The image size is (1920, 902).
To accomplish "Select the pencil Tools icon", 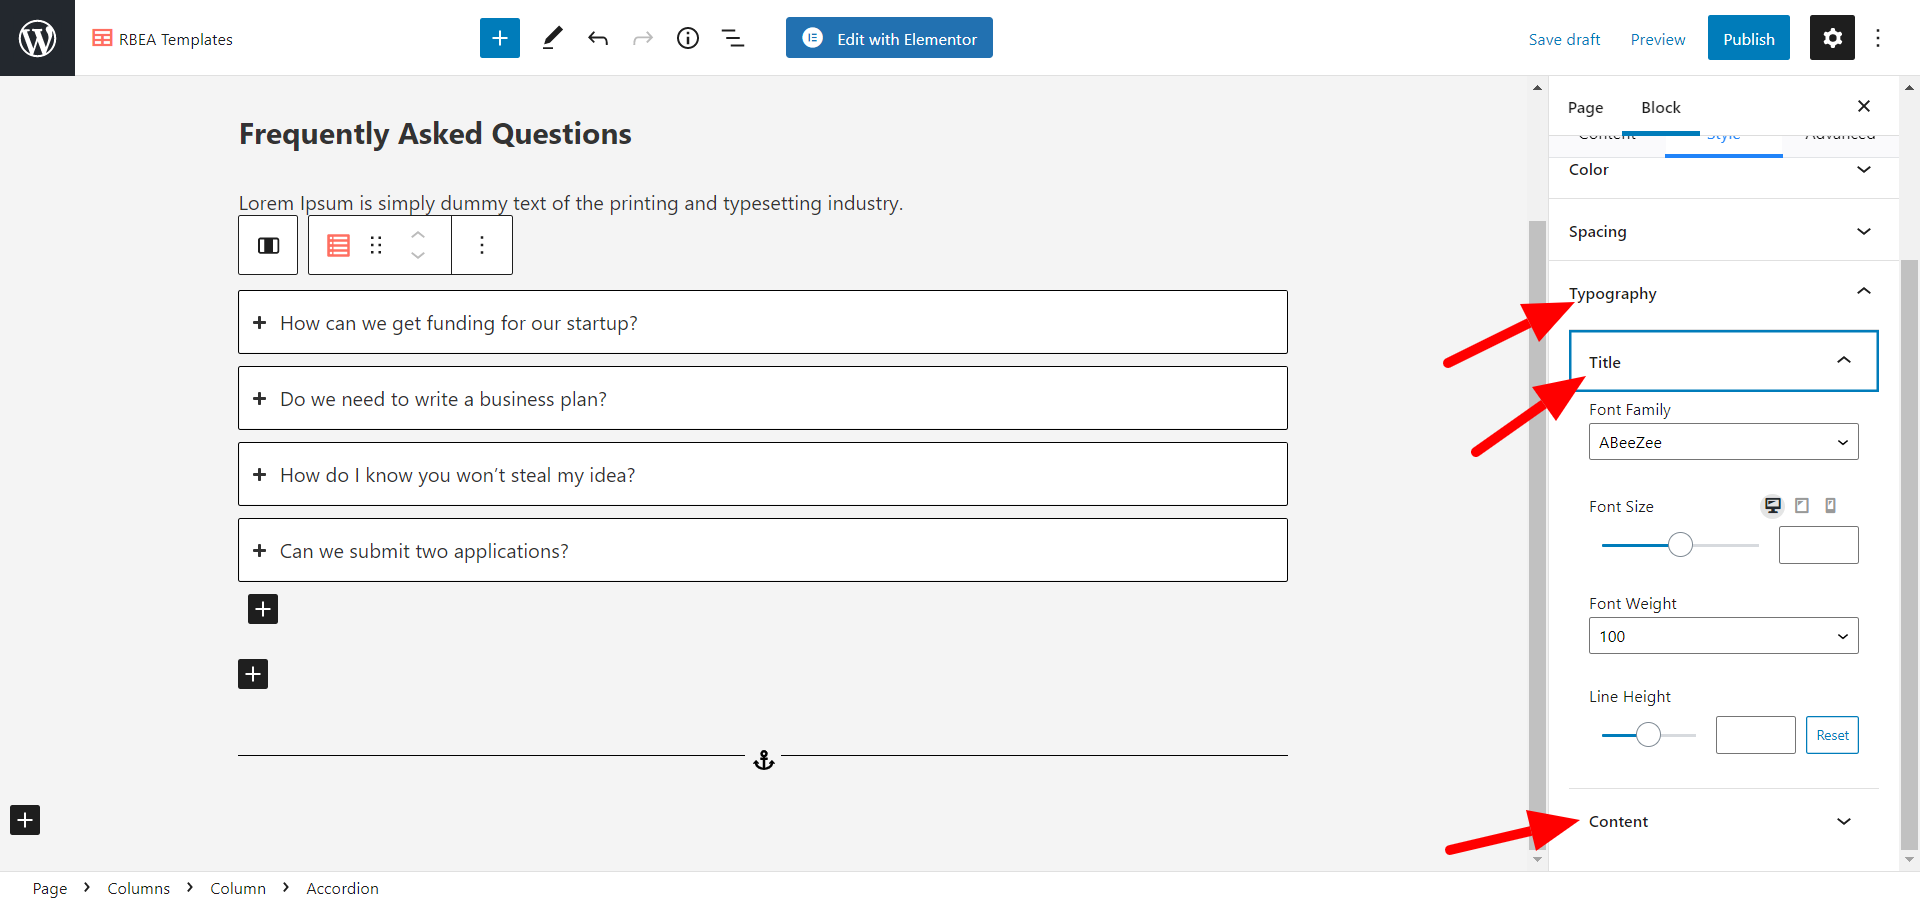I will tap(552, 38).
